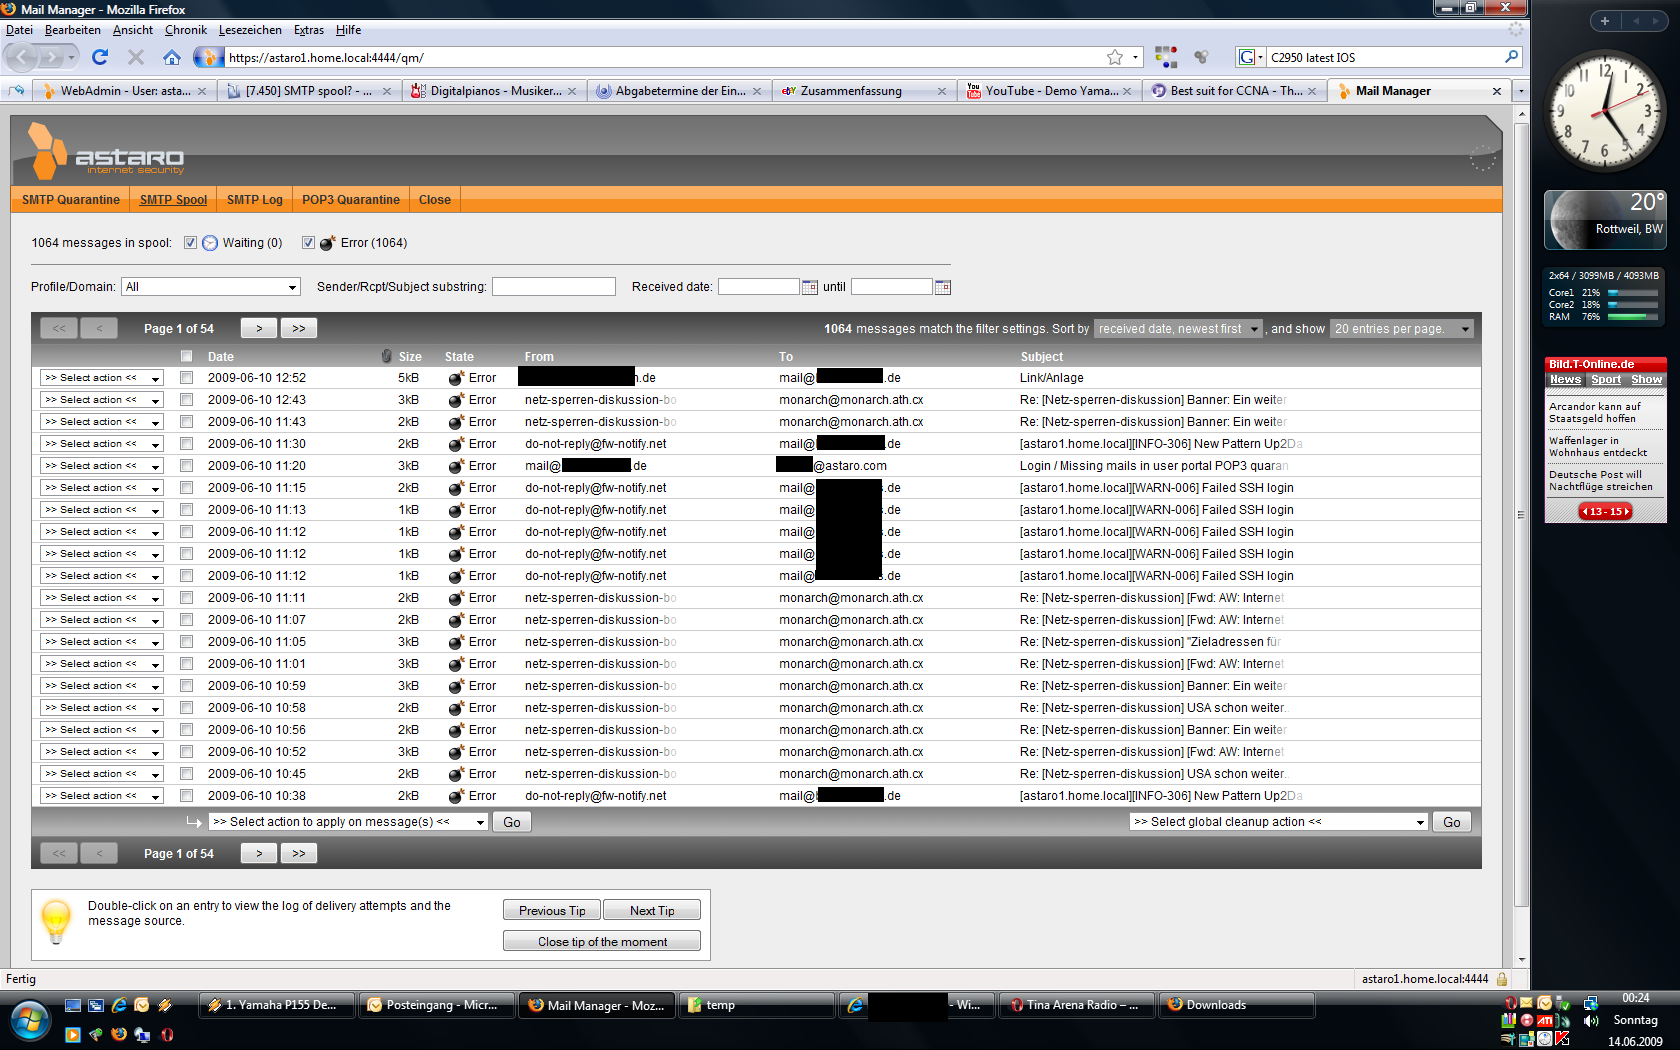Click the sidebar clock gadget
Image resolution: width=1680 pixels, height=1050 pixels.
1606,110
